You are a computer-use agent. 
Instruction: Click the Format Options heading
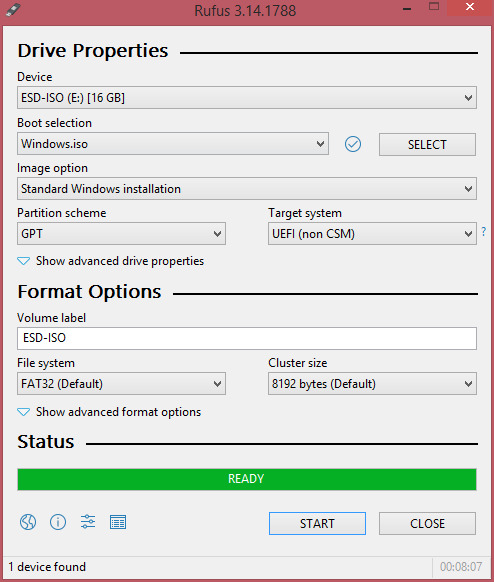(x=89, y=292)
